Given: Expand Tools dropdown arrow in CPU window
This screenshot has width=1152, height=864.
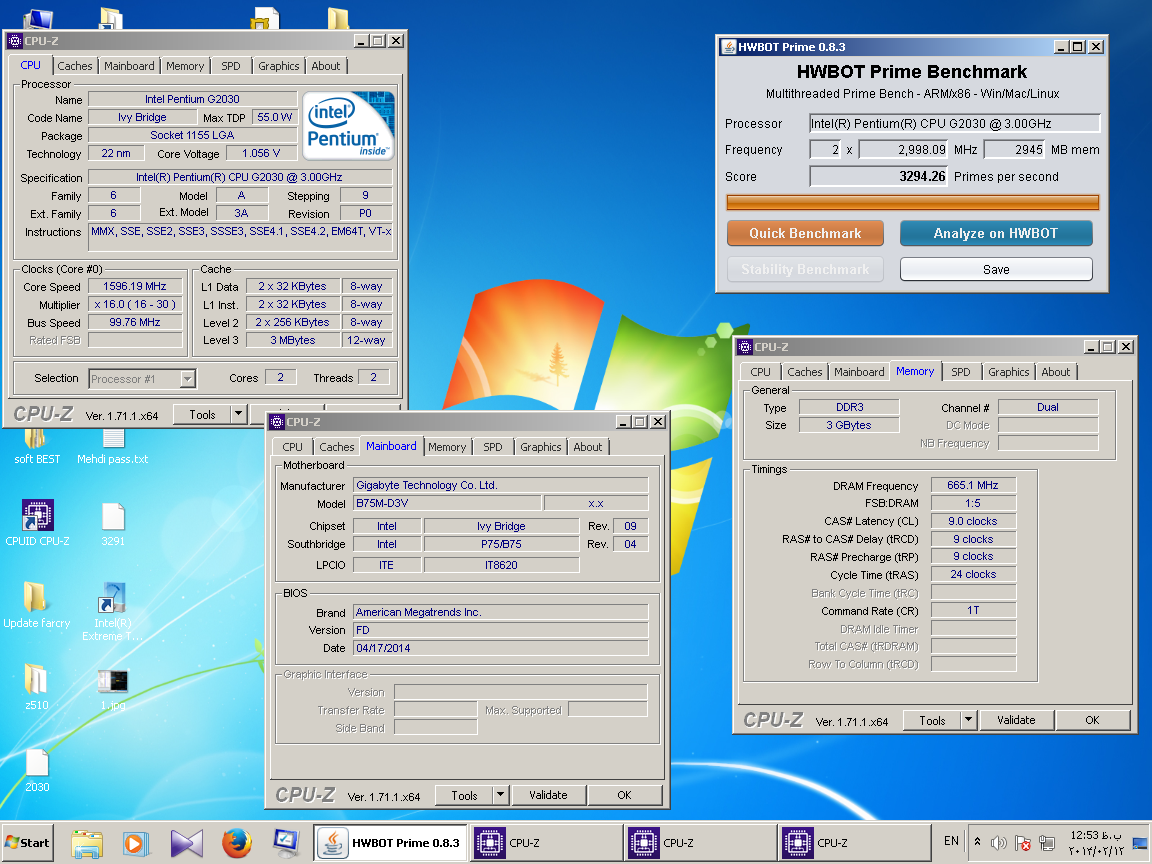Looking at the screenshot, I should (x=238, y=414).
